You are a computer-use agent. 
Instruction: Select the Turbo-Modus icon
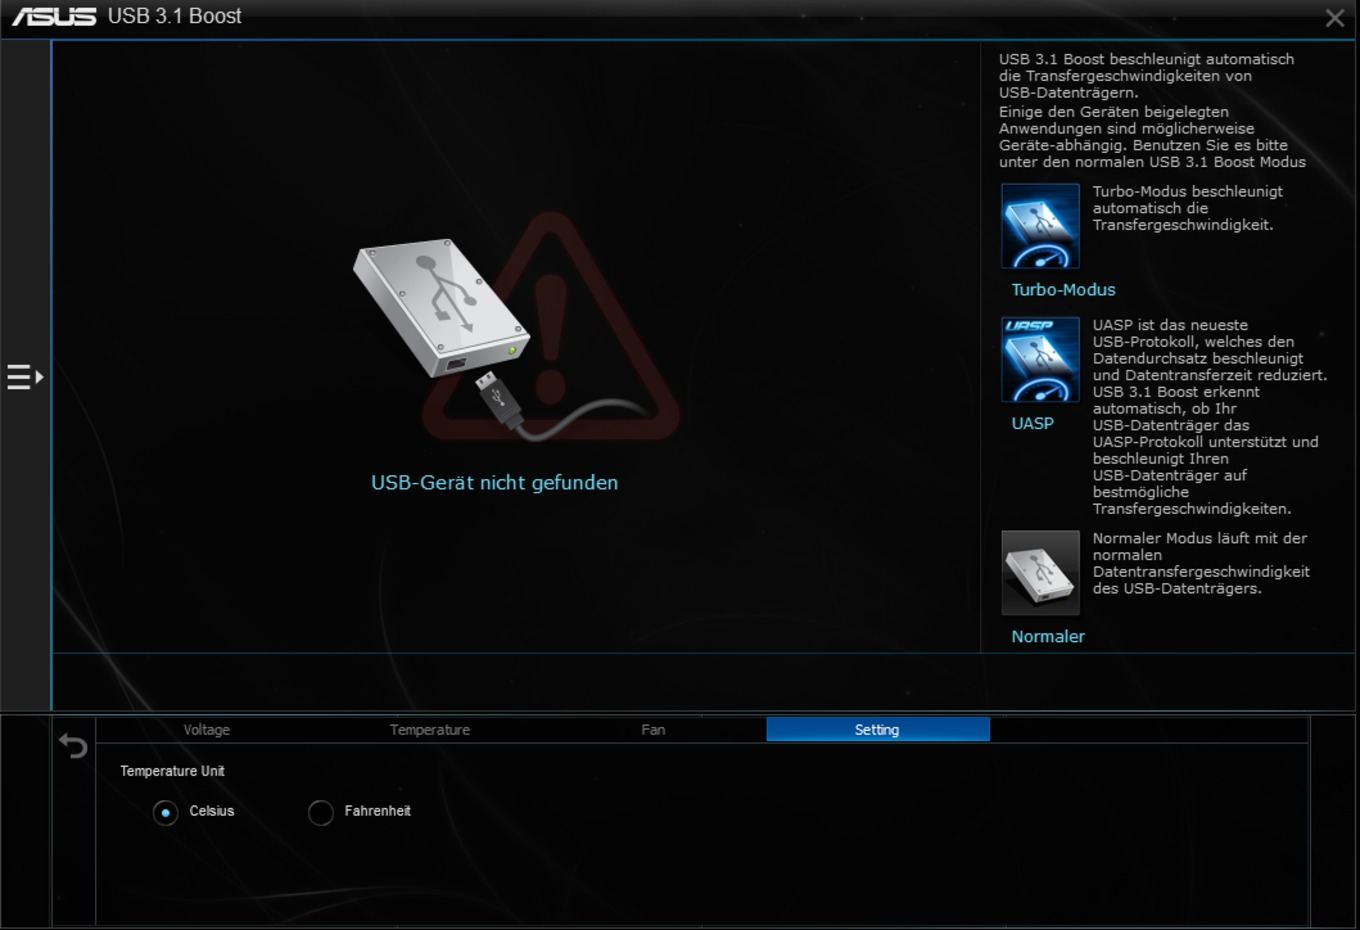pos(1040,226)
